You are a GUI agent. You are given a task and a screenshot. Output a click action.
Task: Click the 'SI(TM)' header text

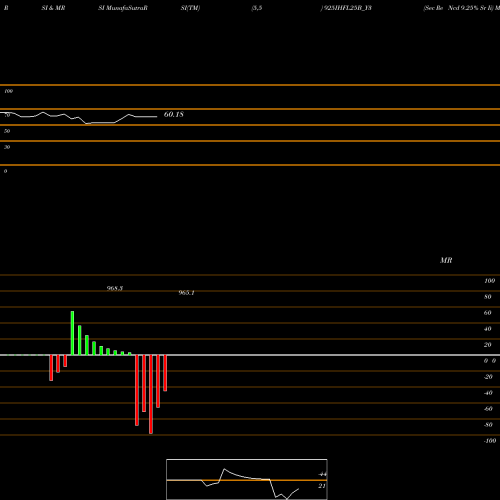(x=190, y=8)
